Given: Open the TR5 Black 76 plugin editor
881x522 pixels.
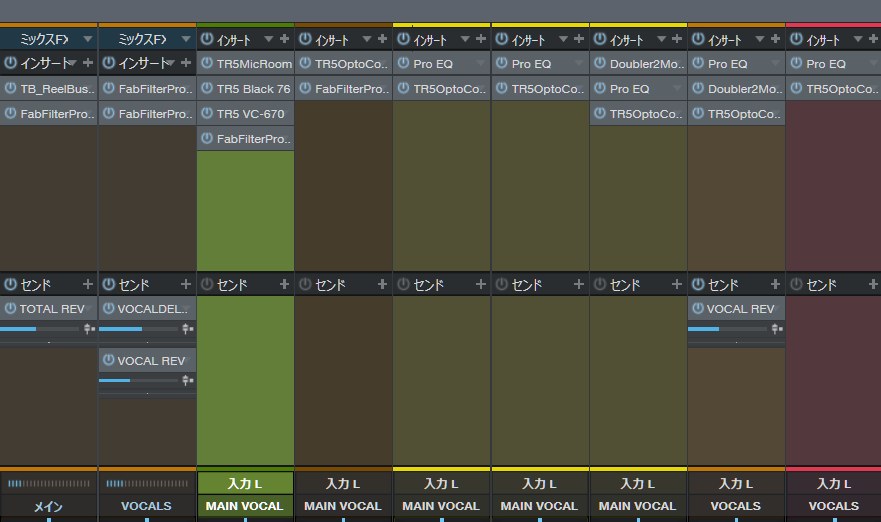Looking at the screenshot, I should point(253,88).
